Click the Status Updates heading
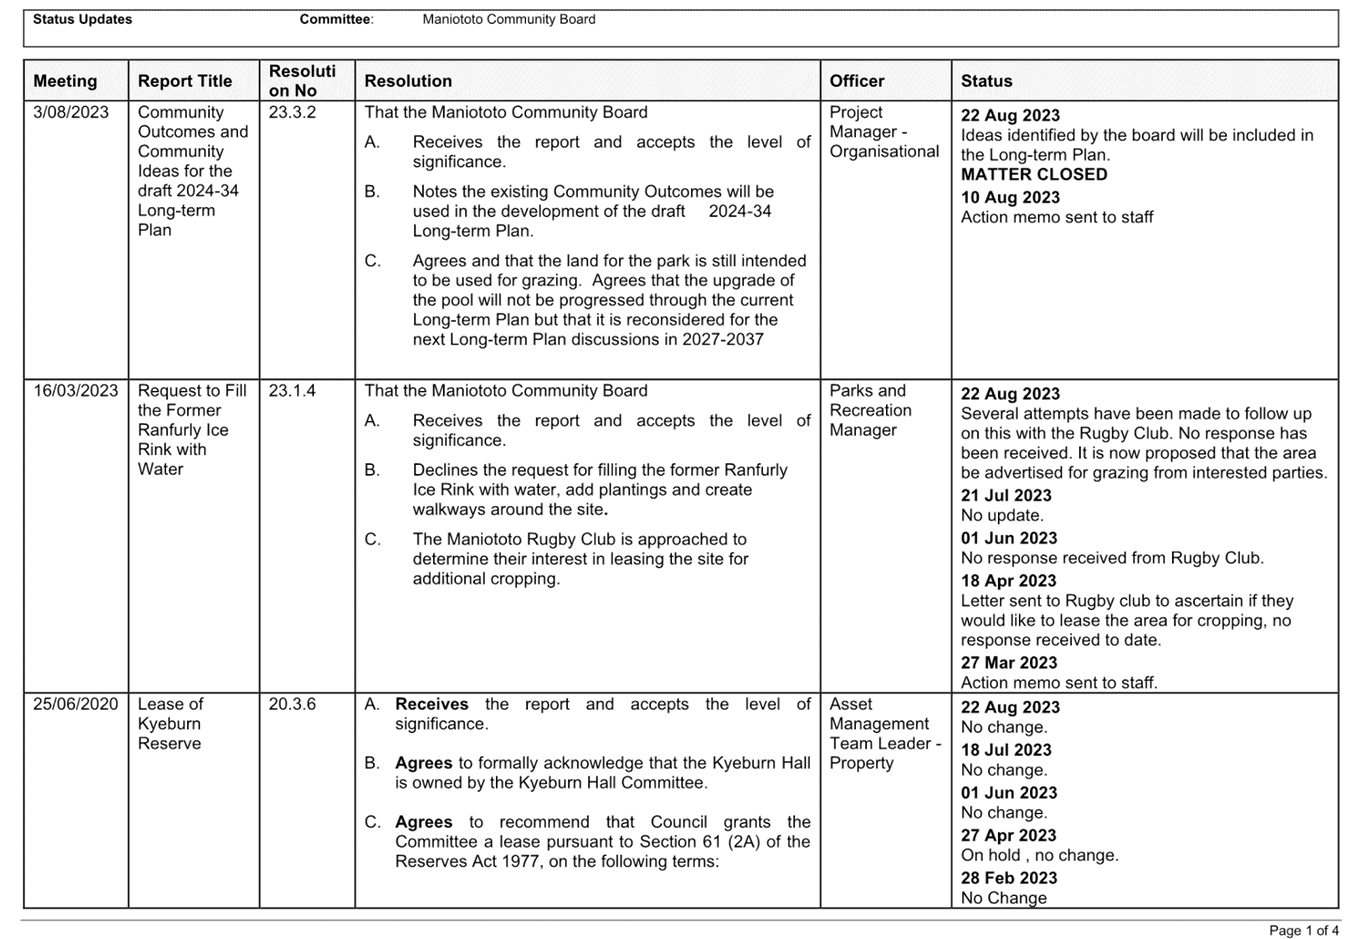1361x939 pixels. [x=82, y=19]
